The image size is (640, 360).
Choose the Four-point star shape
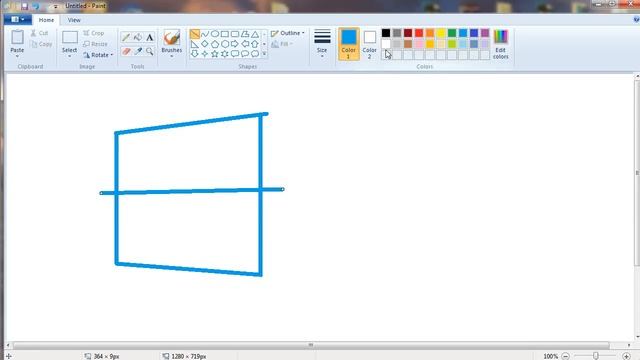tap(204, 53)
